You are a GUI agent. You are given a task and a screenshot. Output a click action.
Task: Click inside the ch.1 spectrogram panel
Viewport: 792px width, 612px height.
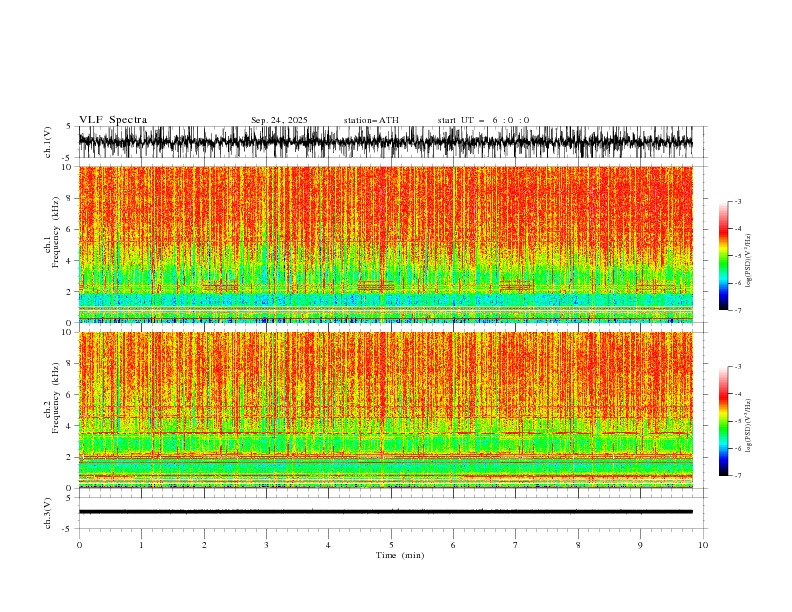(x=385, y=244)
